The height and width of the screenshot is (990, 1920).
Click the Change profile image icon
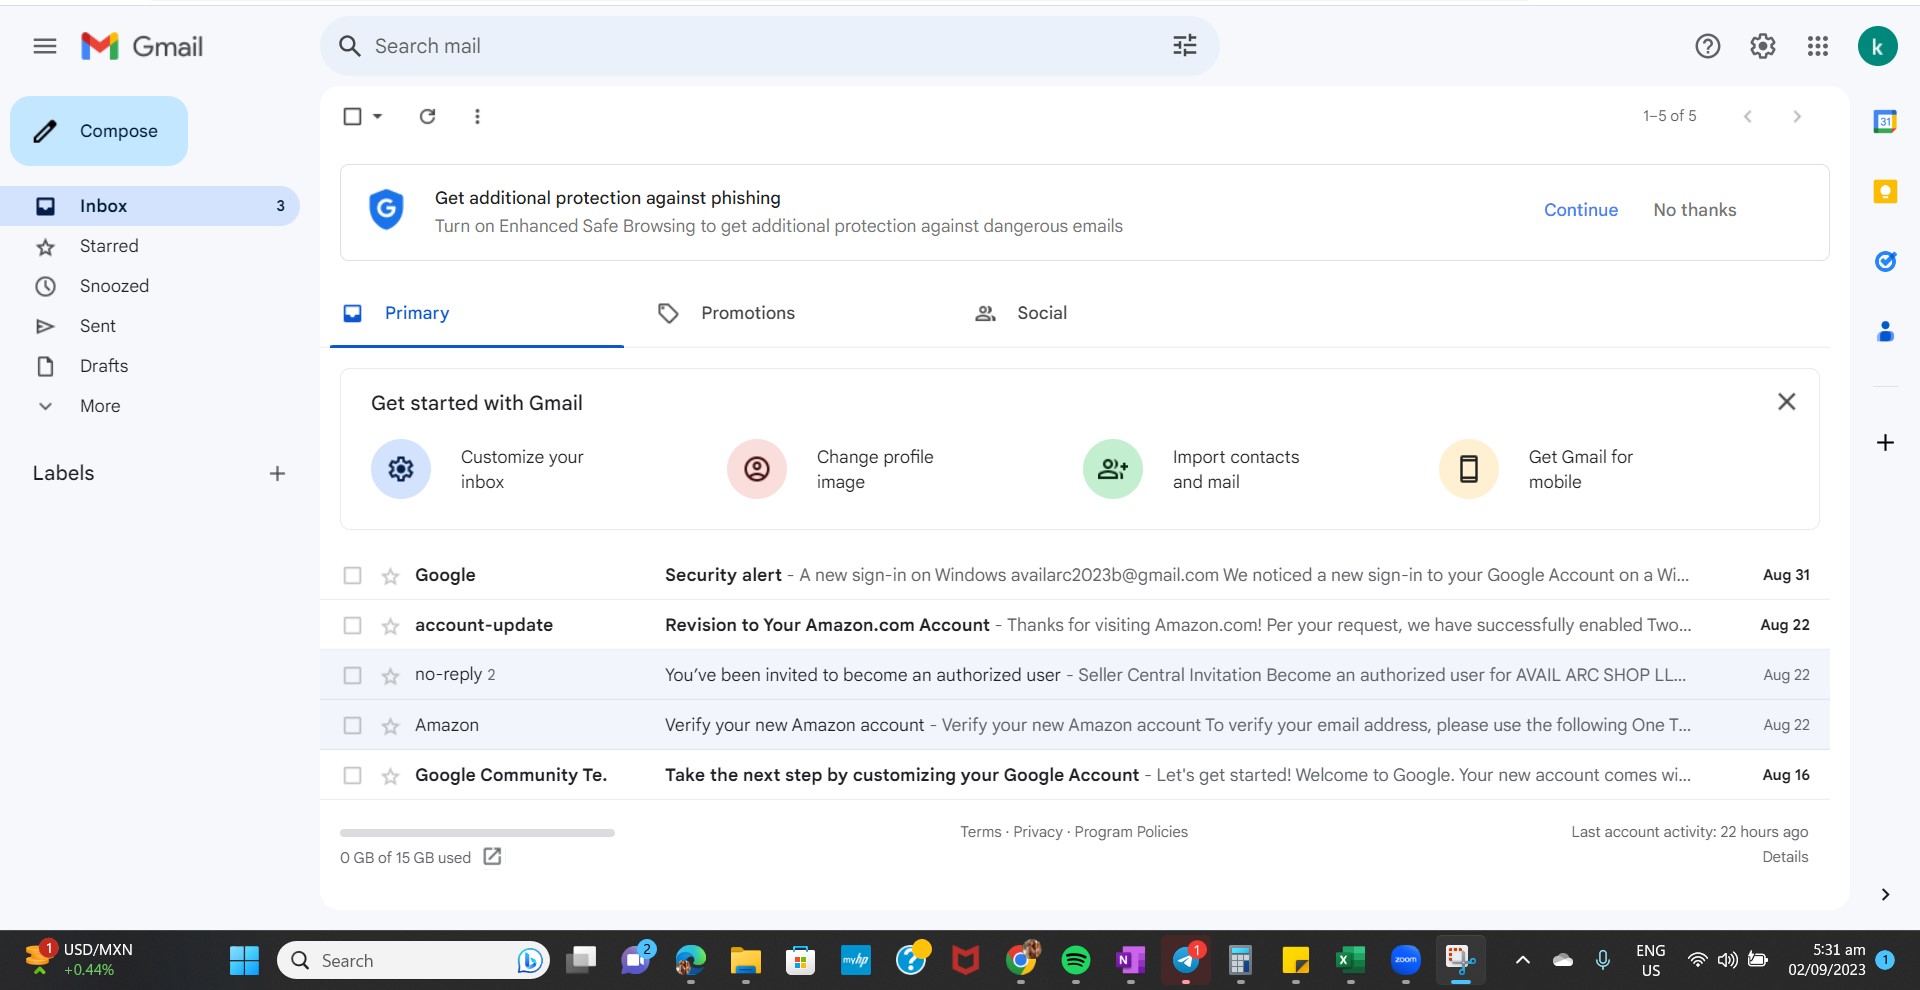click(757, 469)
